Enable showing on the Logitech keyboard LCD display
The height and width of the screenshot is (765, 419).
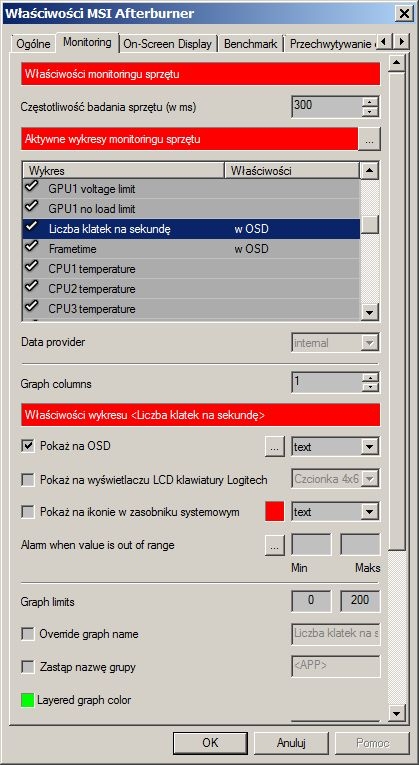[28, 480]
